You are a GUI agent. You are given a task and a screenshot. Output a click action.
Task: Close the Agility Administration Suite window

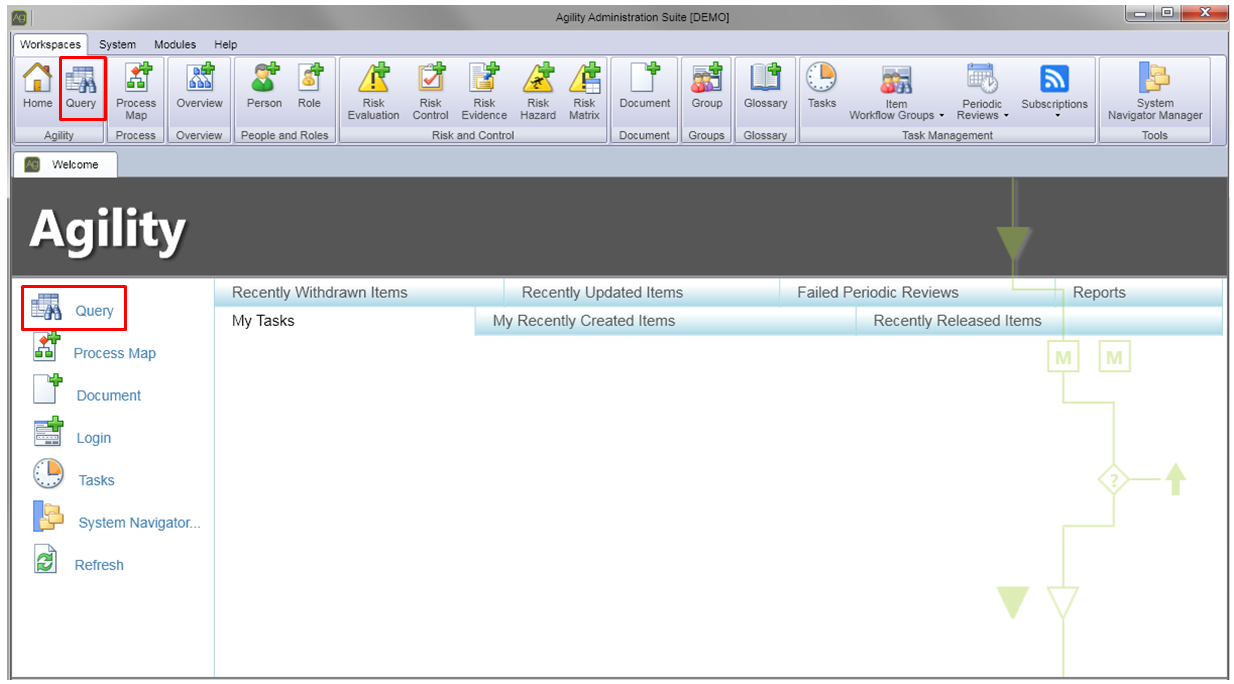pyautogui.click(x=1204, y=13)
